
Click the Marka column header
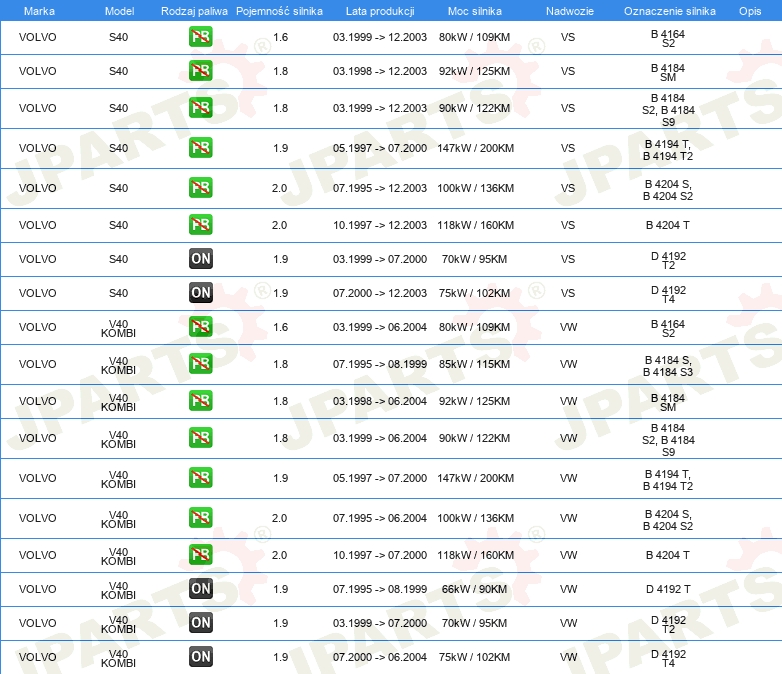click(38, 10)
